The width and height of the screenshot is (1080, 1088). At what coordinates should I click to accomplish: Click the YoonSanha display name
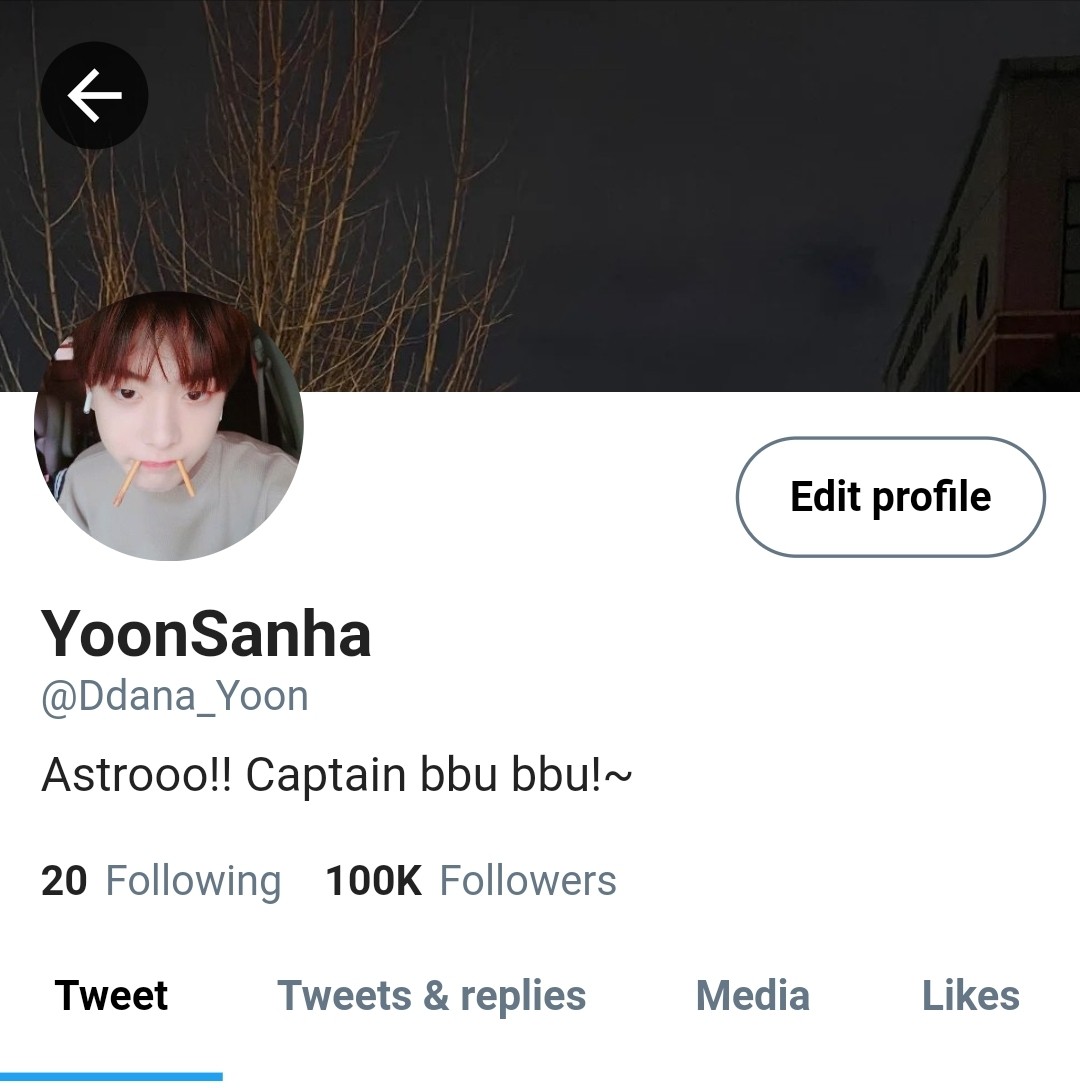pyautogui.click(x=206, y=633)
